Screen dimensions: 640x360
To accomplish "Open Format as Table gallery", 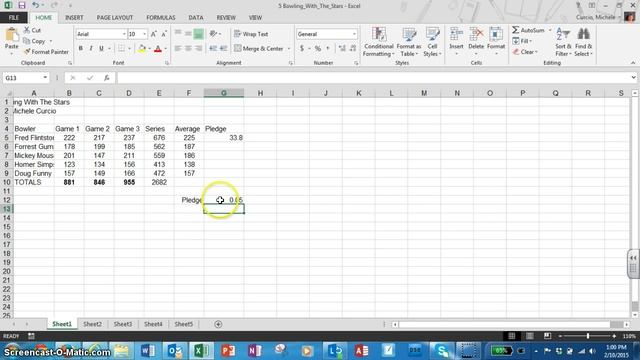I will (409, 42).
